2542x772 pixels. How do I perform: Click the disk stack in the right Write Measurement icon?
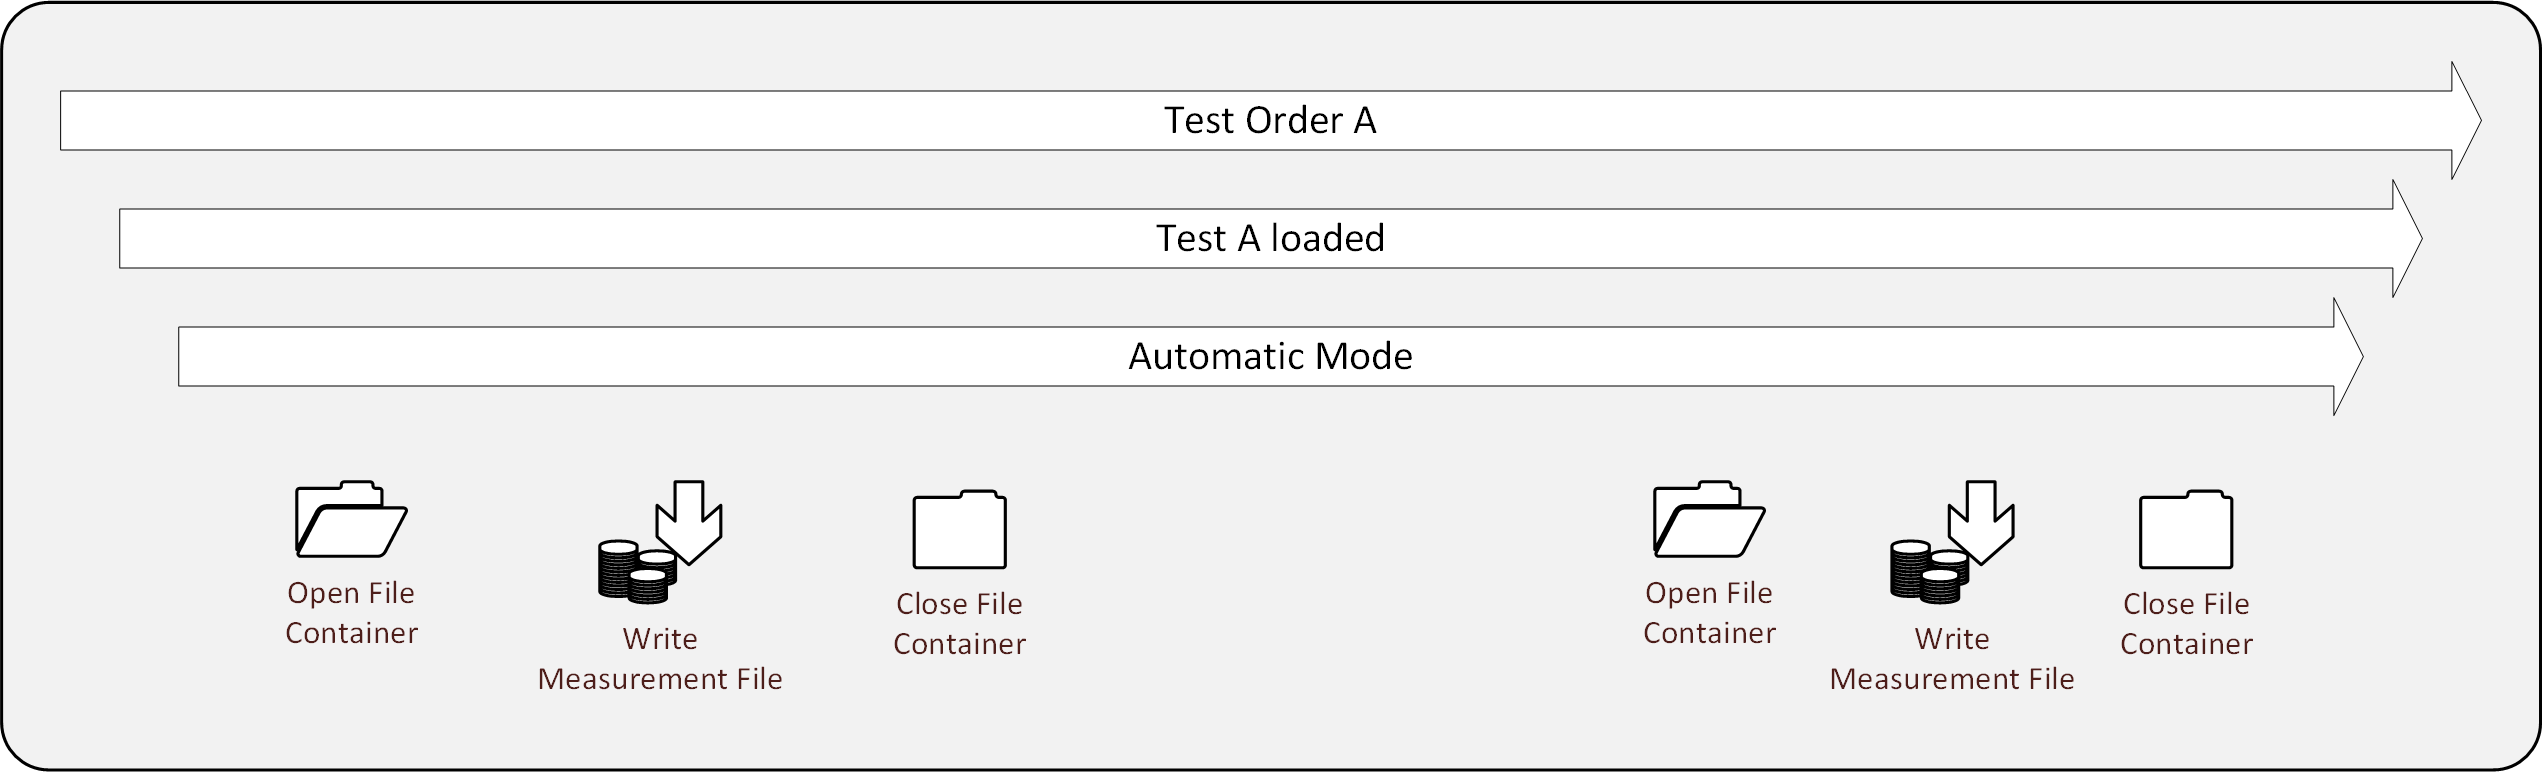pos(1926,572)
